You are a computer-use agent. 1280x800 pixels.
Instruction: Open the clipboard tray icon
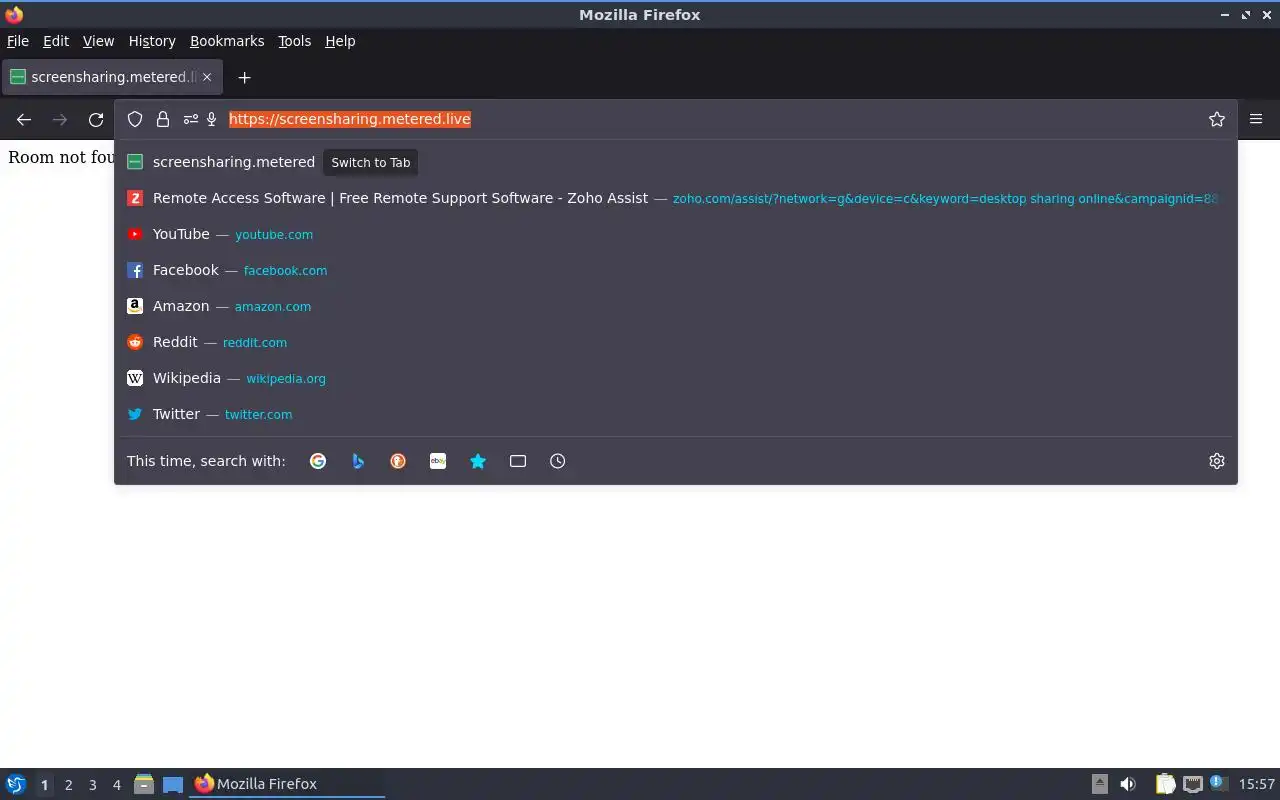click(1166, 784)
